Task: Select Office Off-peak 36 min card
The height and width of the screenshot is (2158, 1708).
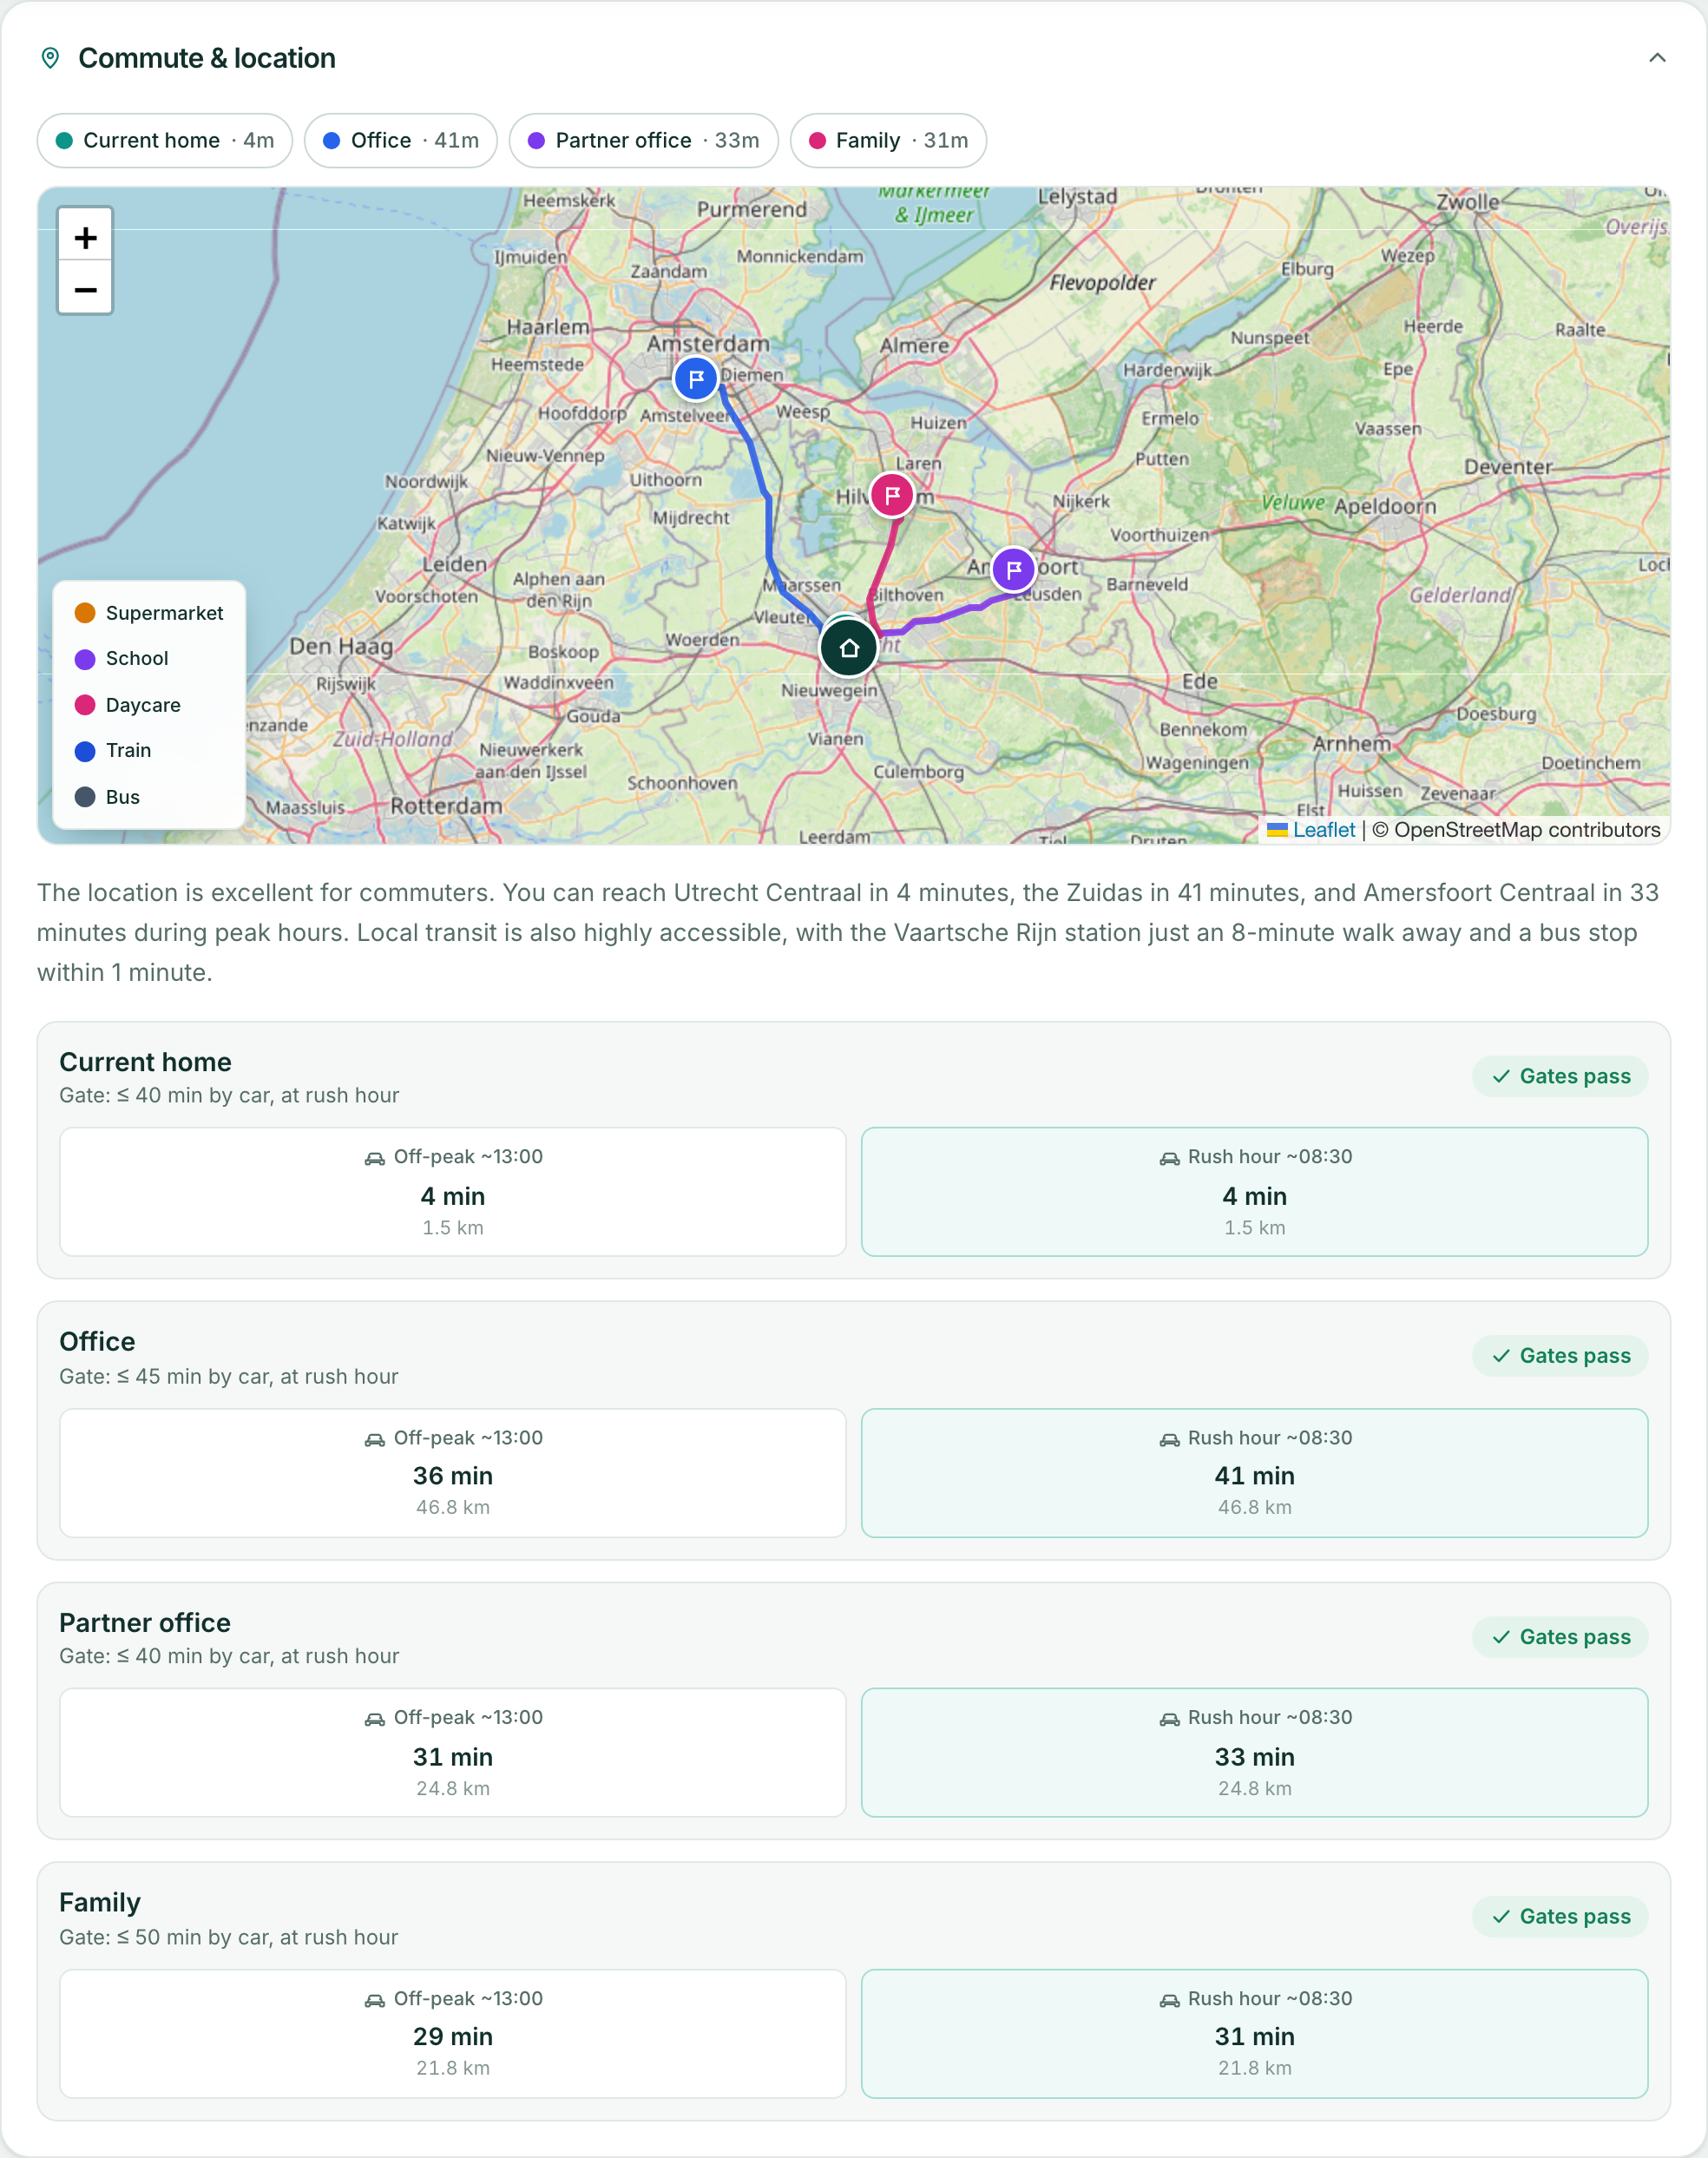Action: 453,1473
